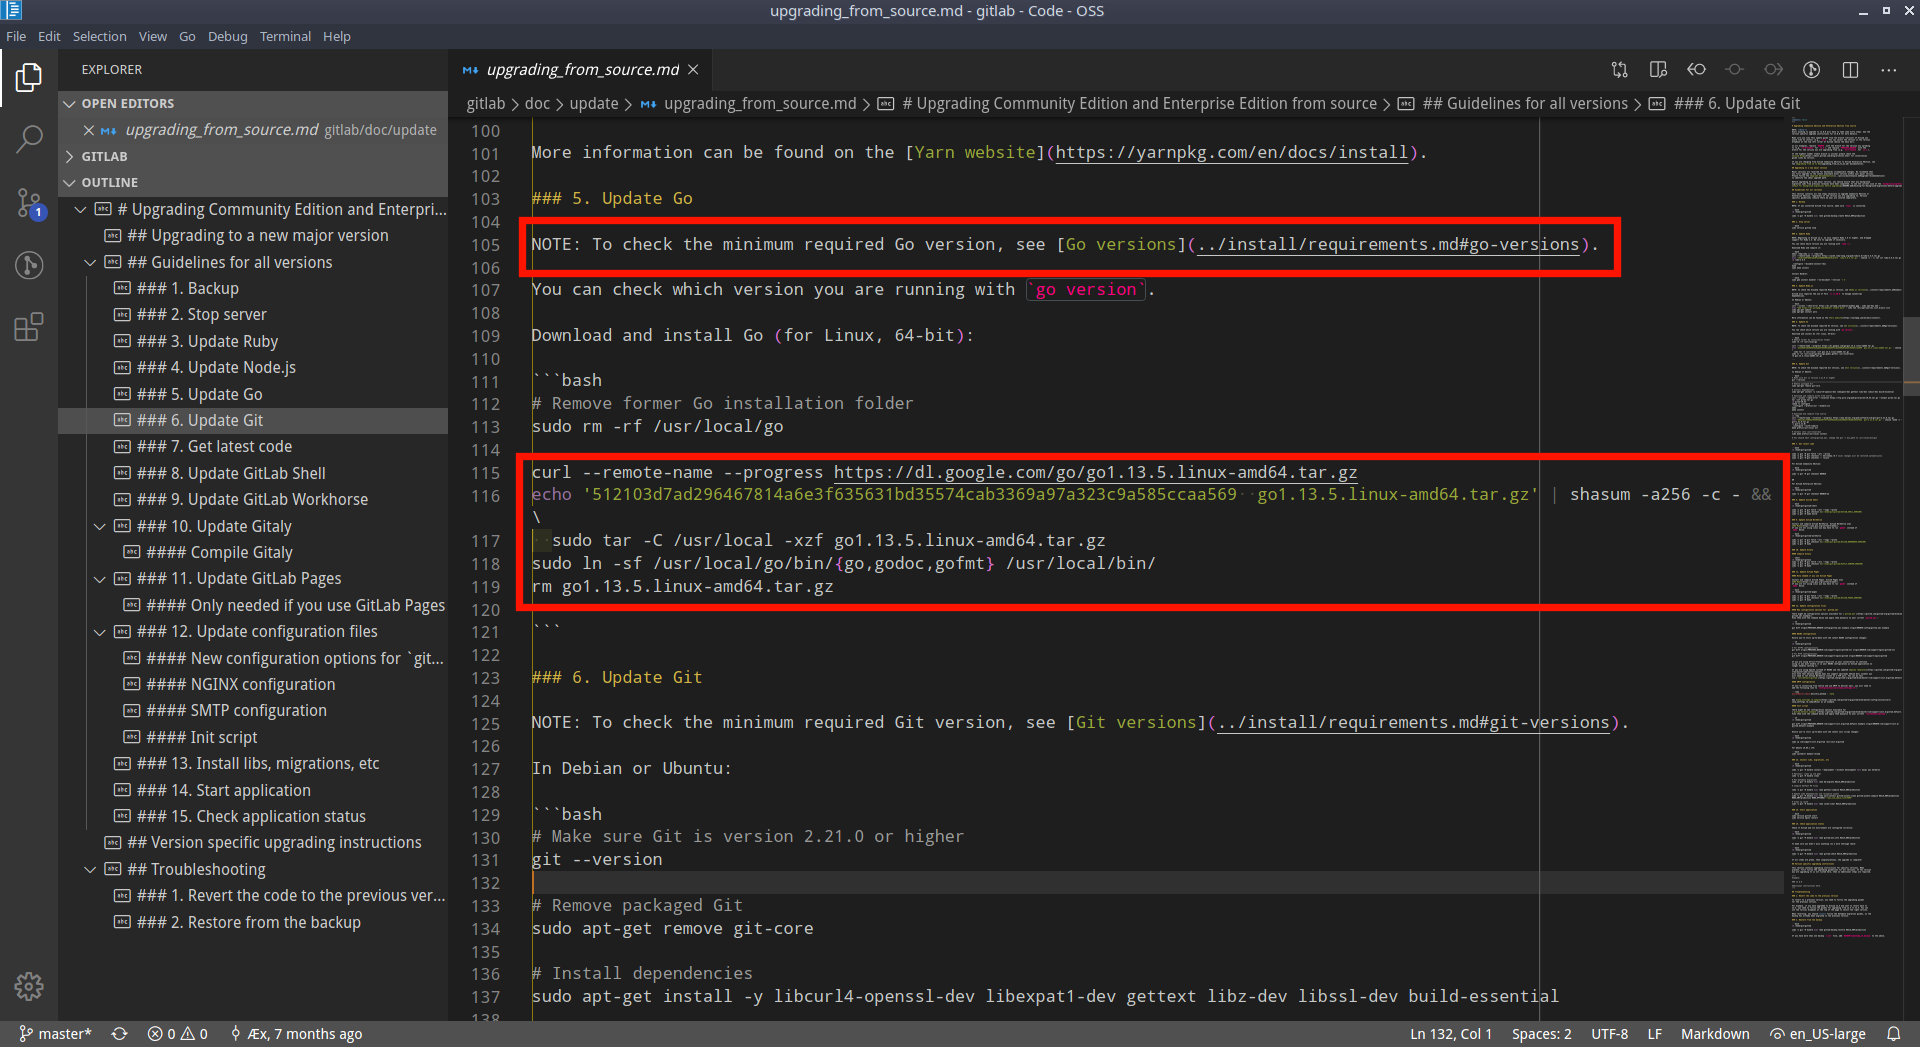Viewport: 1920px width, 1047px height.
Task: Click the Go download URL in curl command
Action: pyautogui.click(x=1095, y=473)
